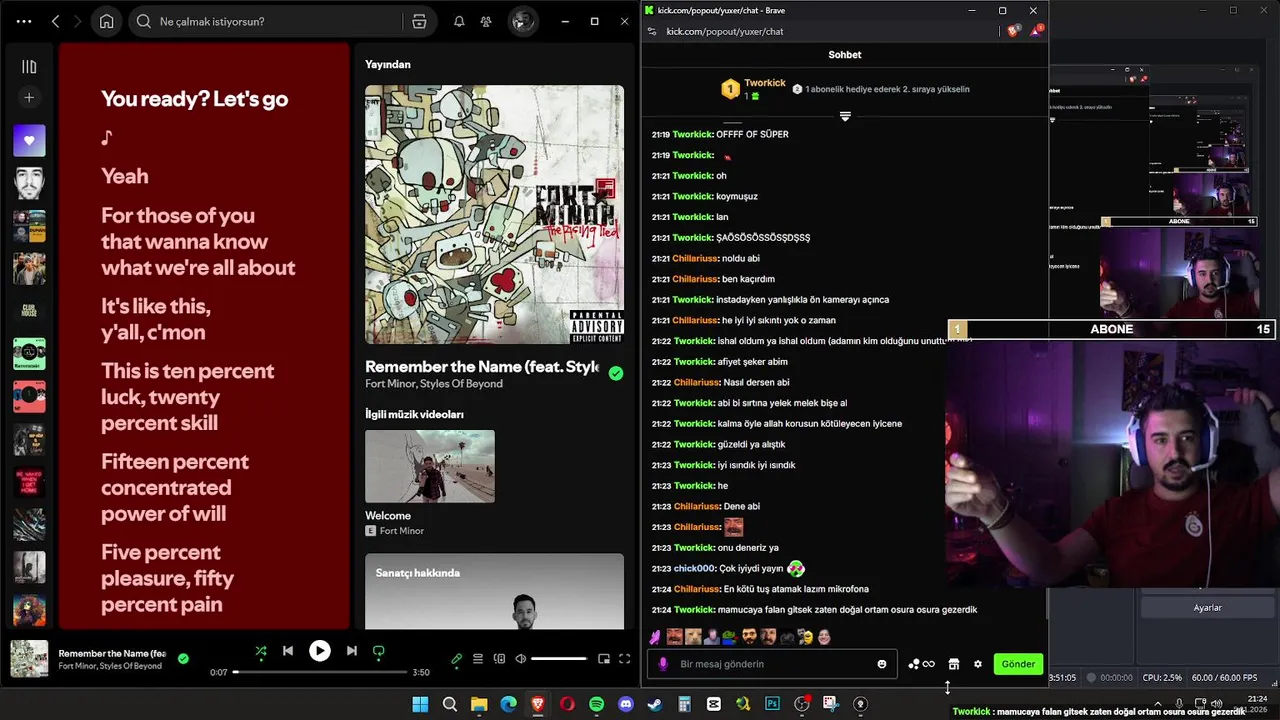Open Spotify three-dot menu

click(x=24, y=21)
